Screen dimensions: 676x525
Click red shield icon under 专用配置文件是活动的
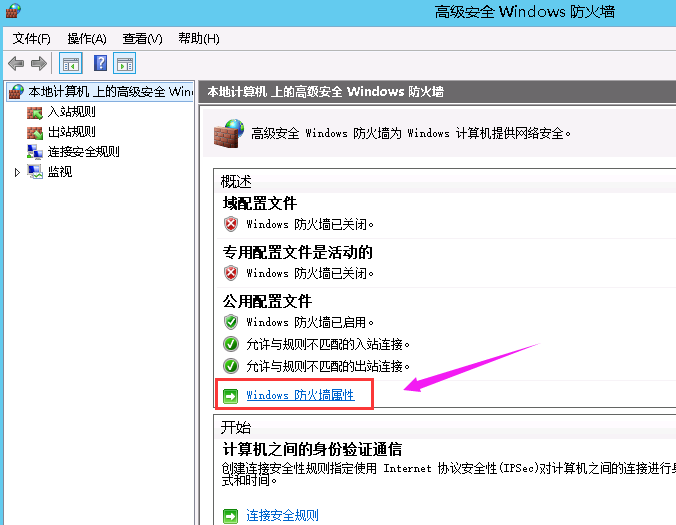(231, 273)
